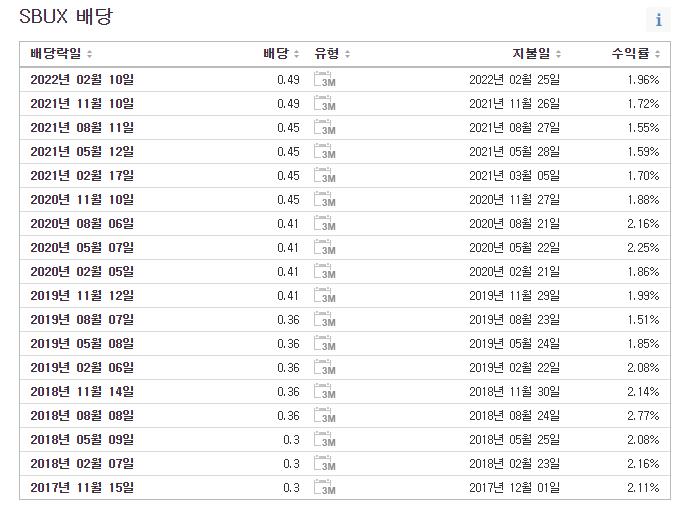
Task: Click 3M type icon in 2022년 02월 10일 row
Action: pyautogui.click(x=325, y=79)
